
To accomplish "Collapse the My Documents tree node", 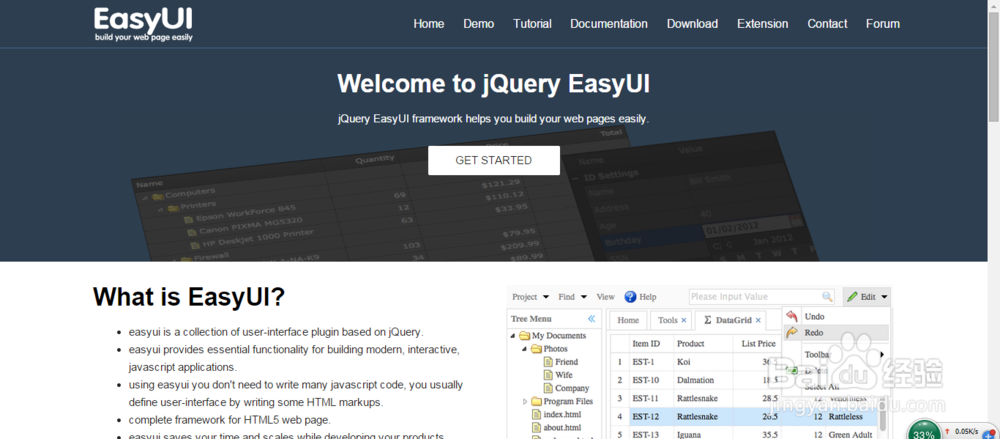I will tap(513, 336).
